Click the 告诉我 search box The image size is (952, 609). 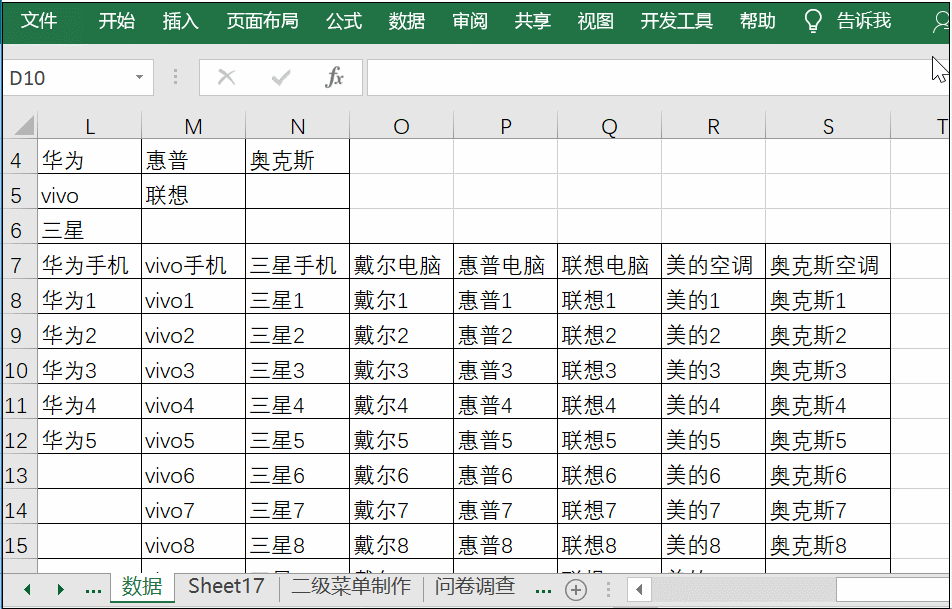tap(864, 21)
